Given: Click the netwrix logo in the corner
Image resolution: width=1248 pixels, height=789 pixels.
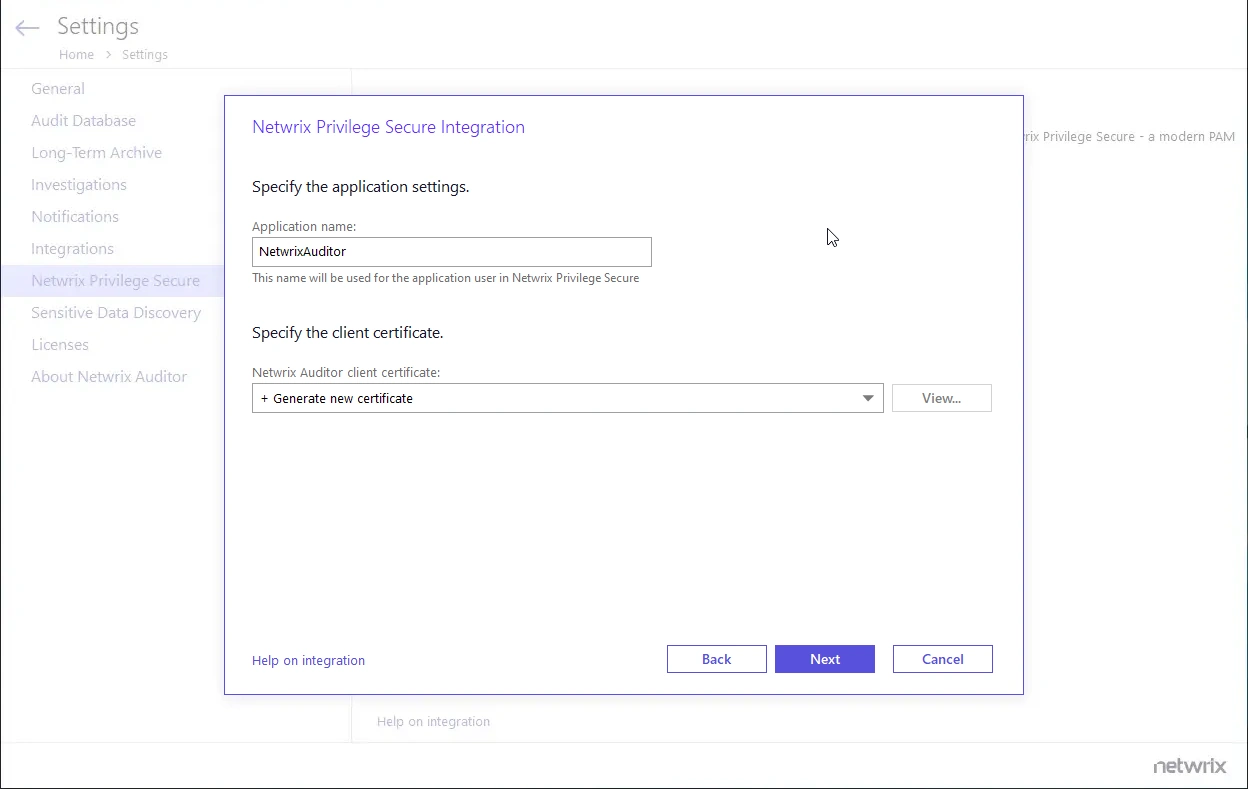Looking at the screenshot, I should click(1189, 765).
